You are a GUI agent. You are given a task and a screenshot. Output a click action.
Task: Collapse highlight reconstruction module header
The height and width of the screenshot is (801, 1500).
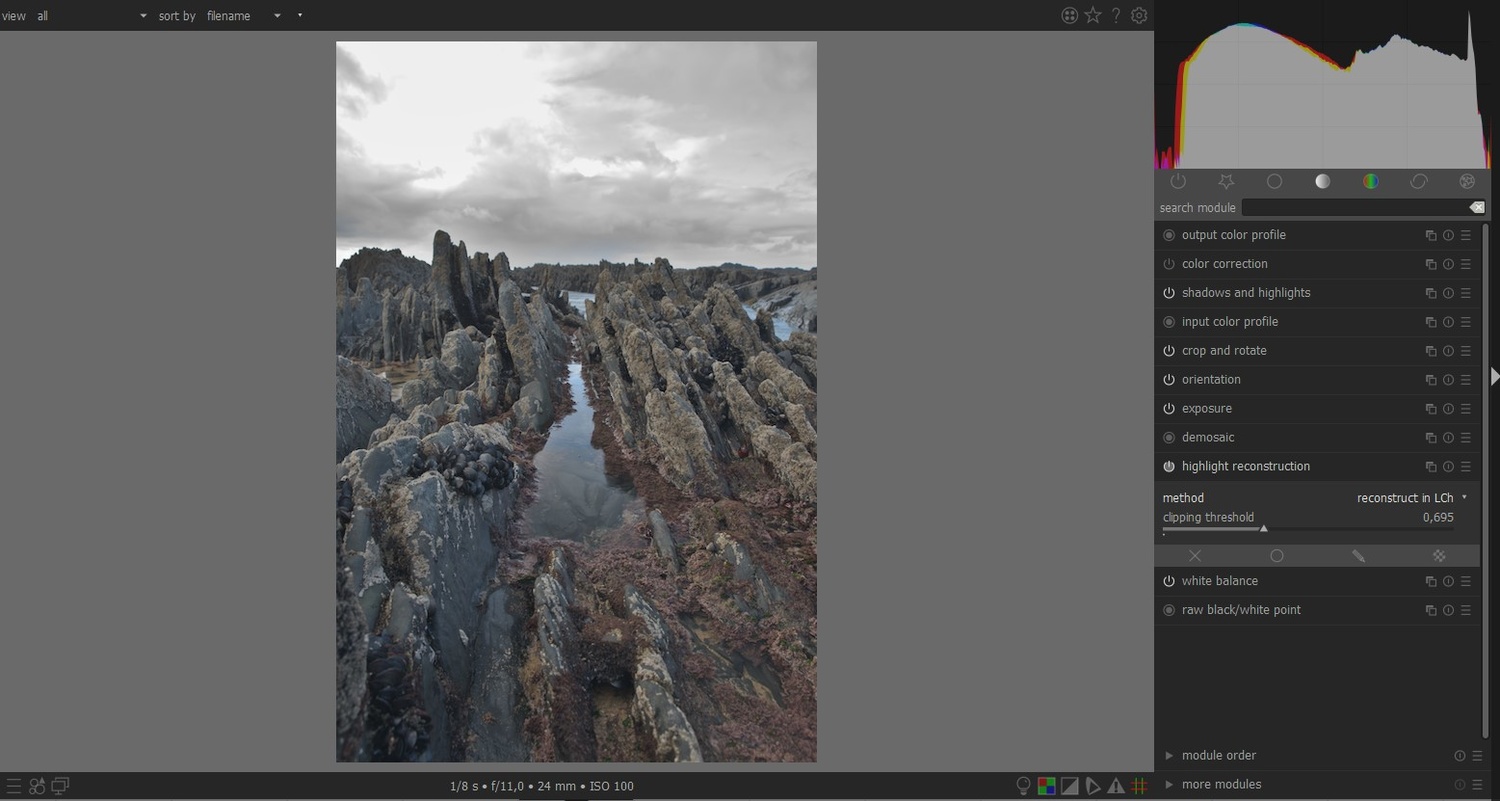click(x=1245, y=467)
